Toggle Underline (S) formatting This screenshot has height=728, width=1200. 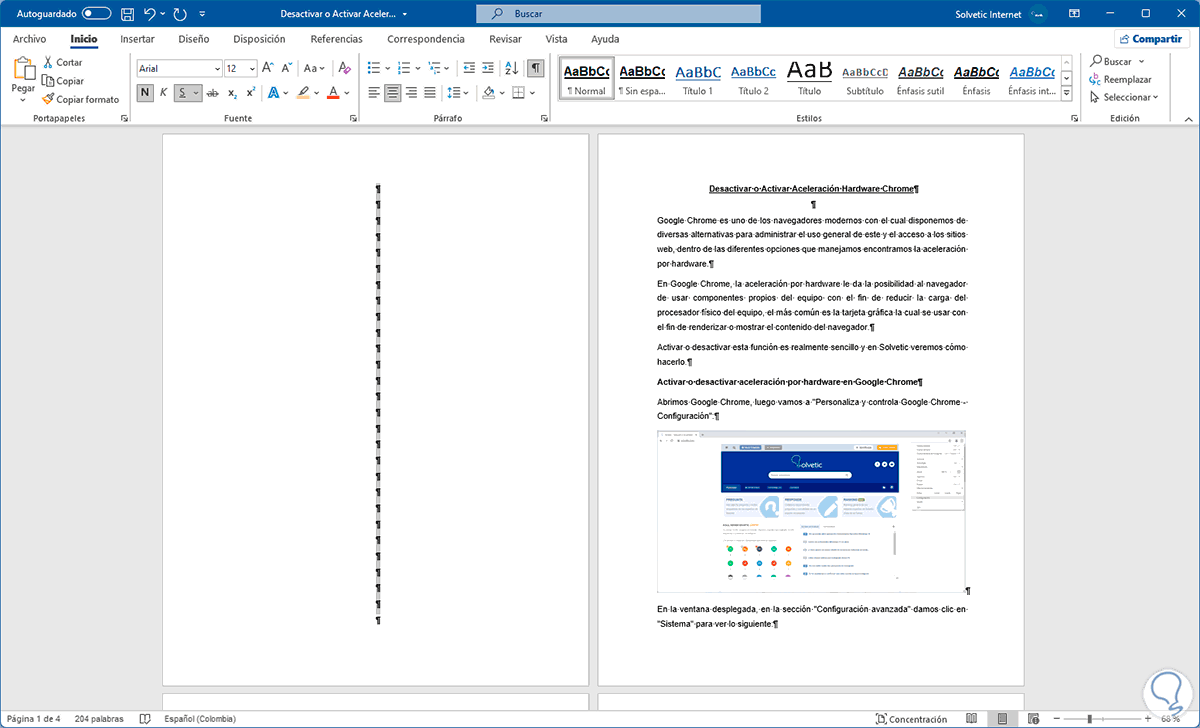tap(183, 93)
